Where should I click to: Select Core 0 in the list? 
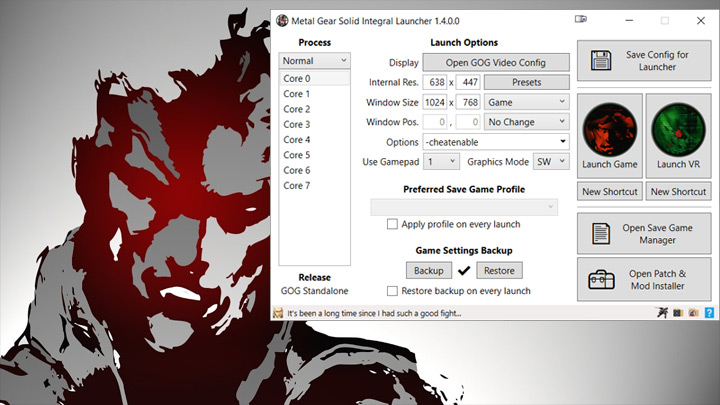click(315, 79)
